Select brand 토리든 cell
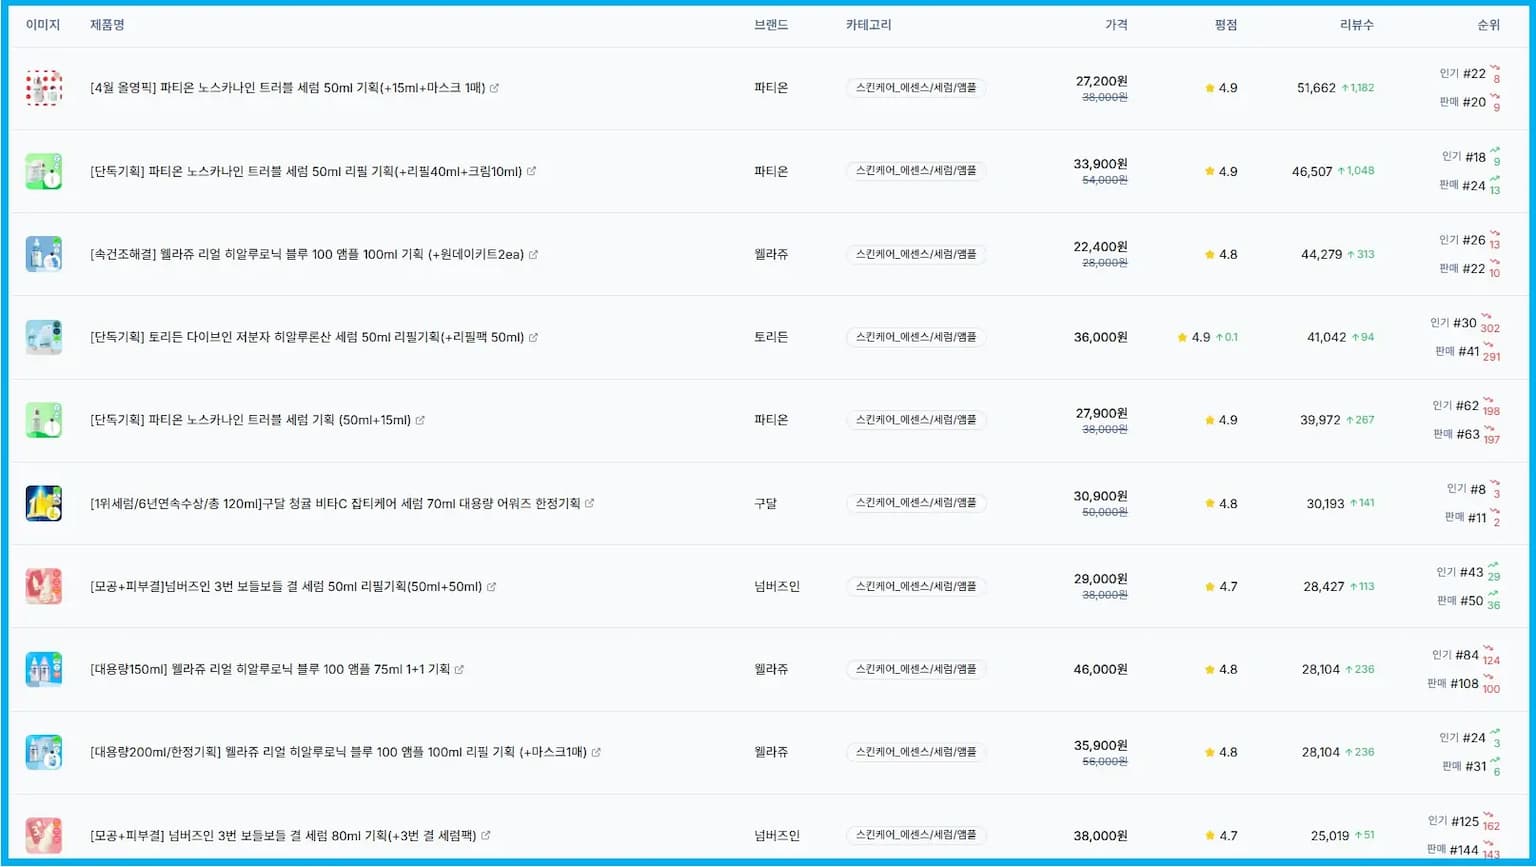Viewport: 1536px width, 867px height. coord(771,337)
